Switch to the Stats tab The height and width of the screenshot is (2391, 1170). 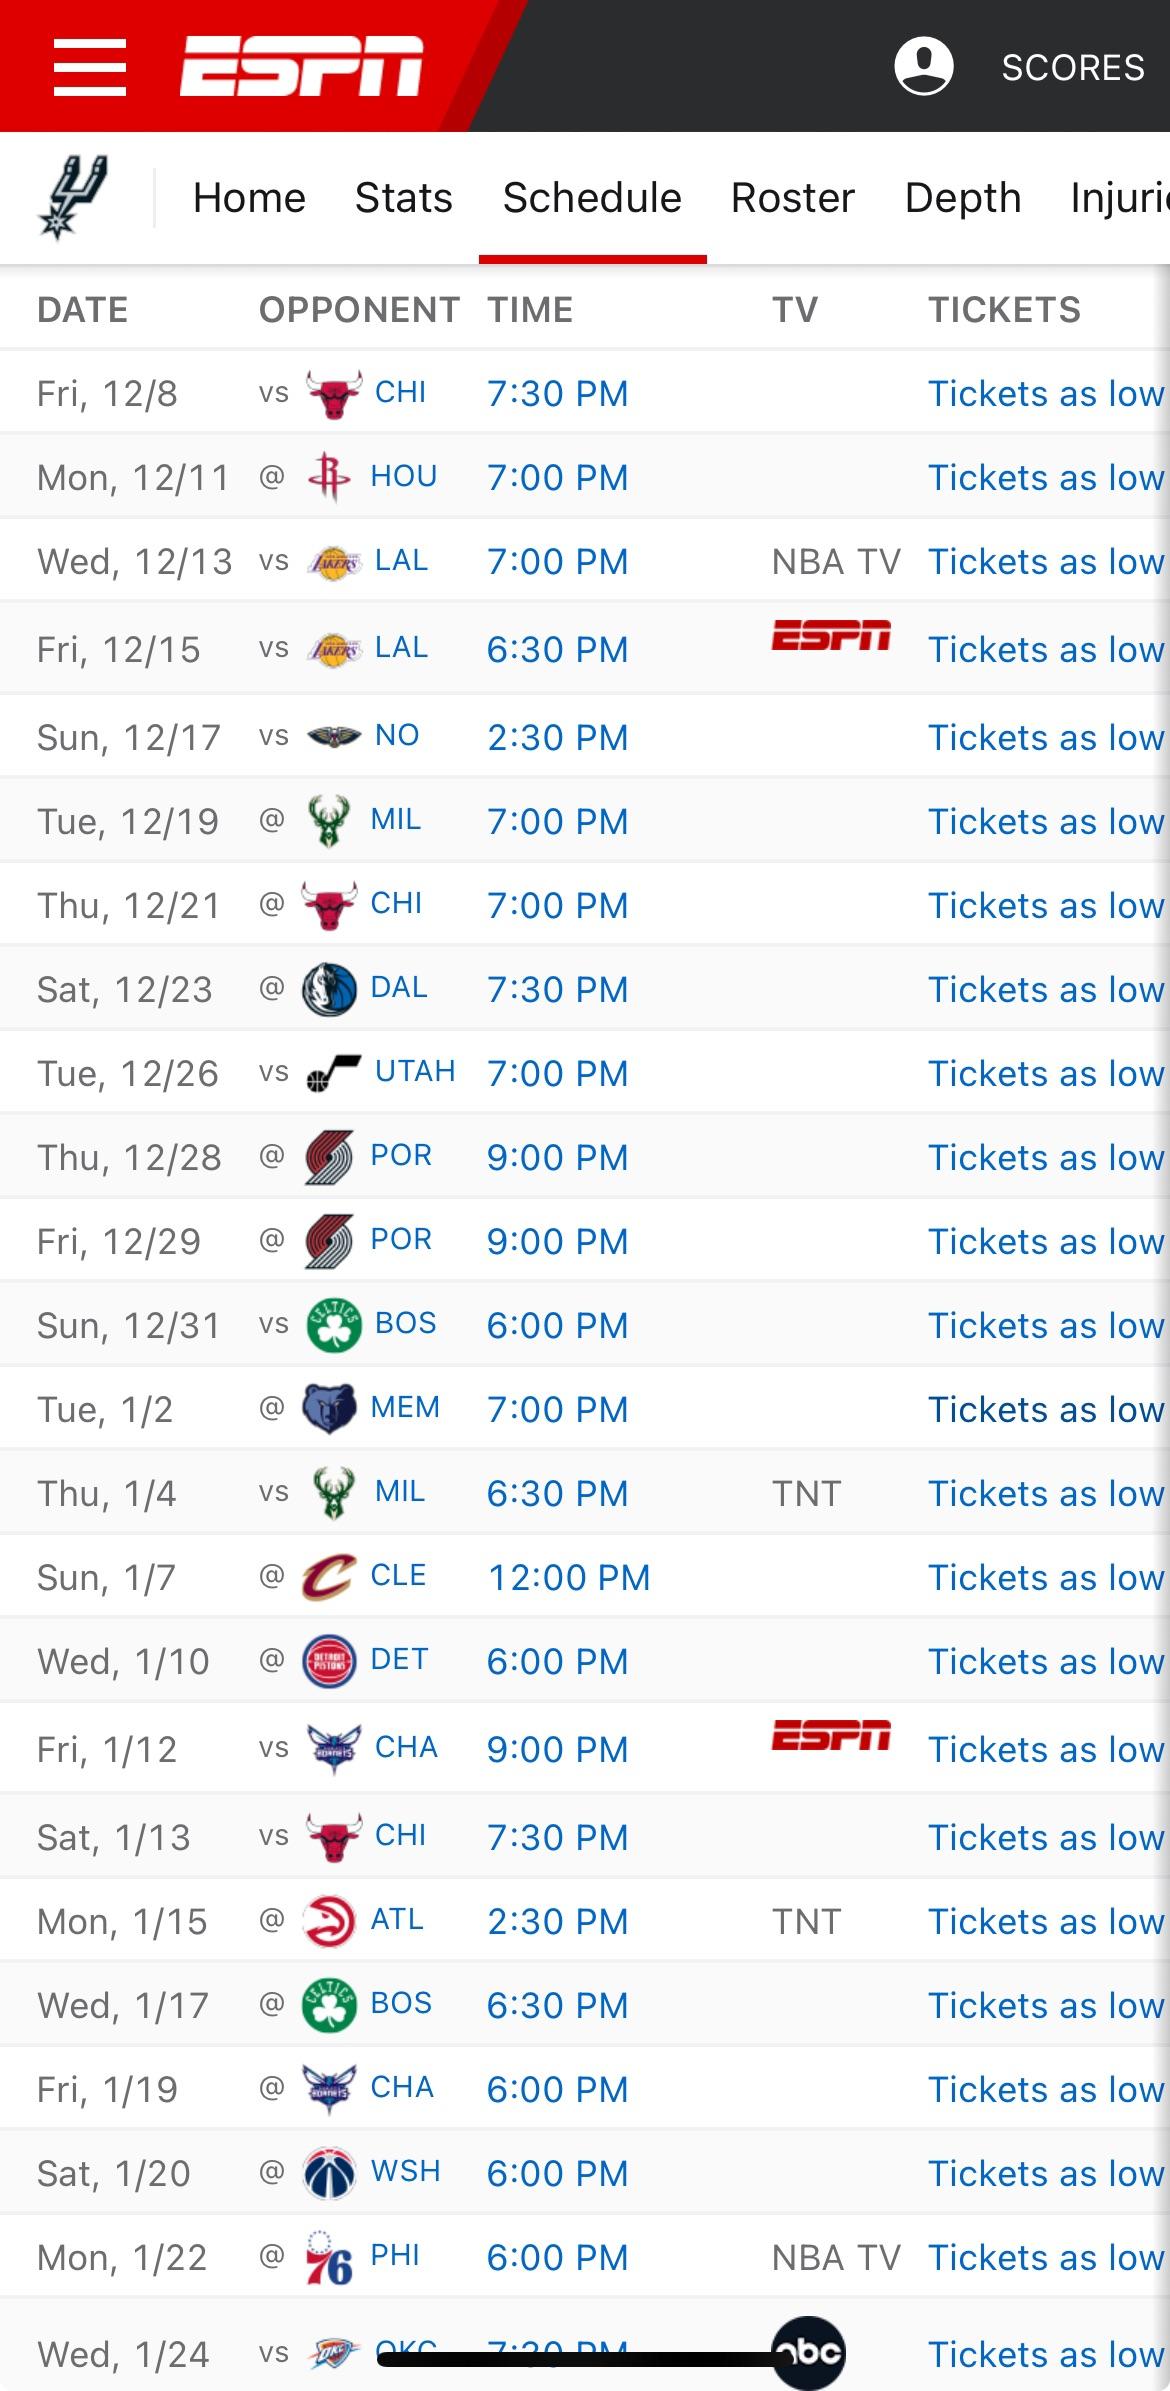pyautogui.click(x=403, y=198)
